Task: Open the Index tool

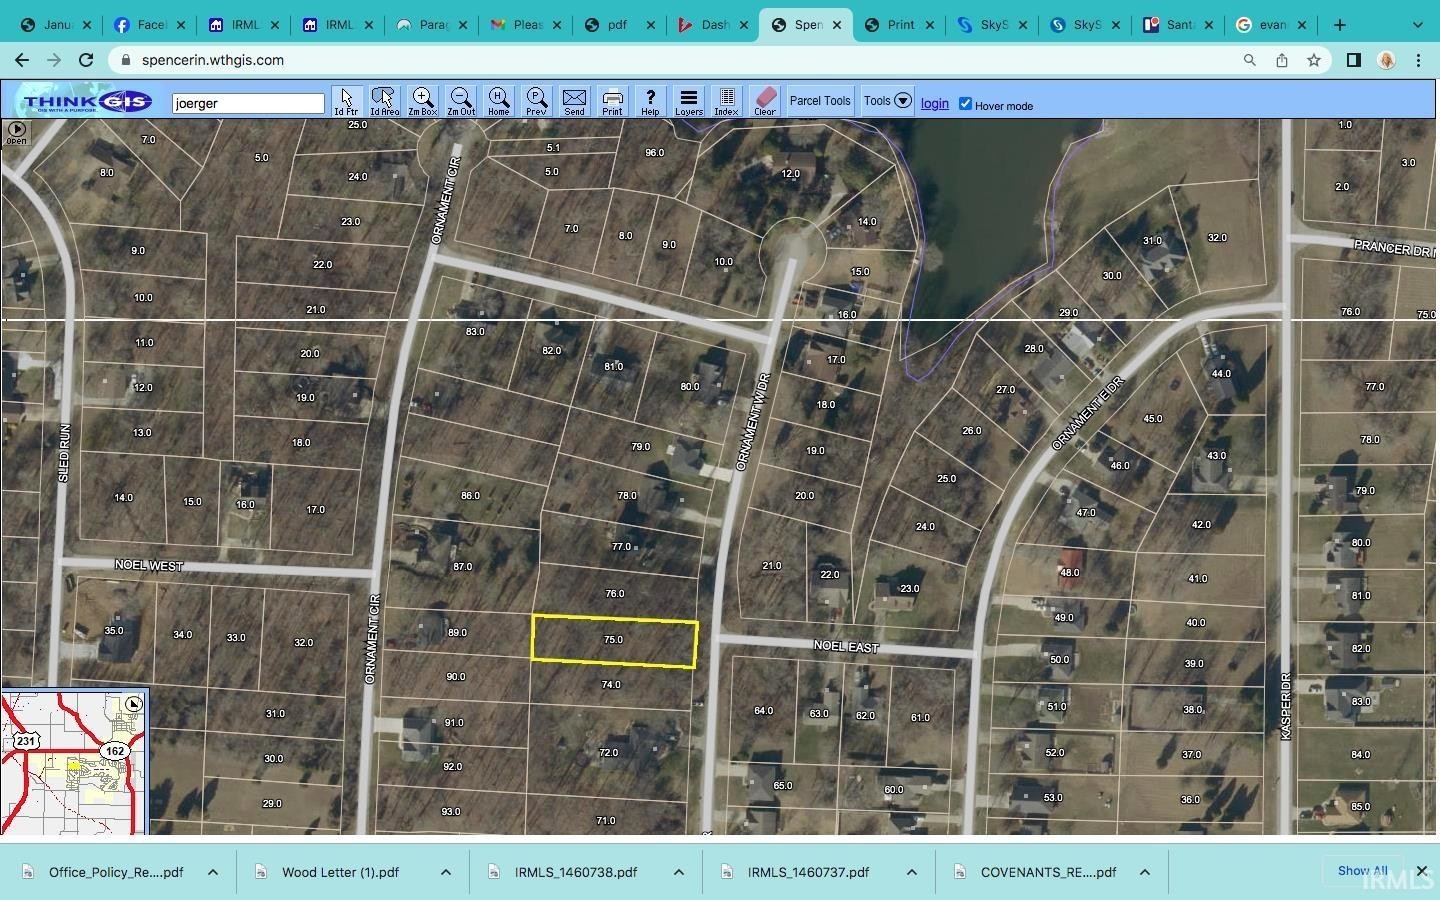Action: pyautogui.click(x=726, y=101)
